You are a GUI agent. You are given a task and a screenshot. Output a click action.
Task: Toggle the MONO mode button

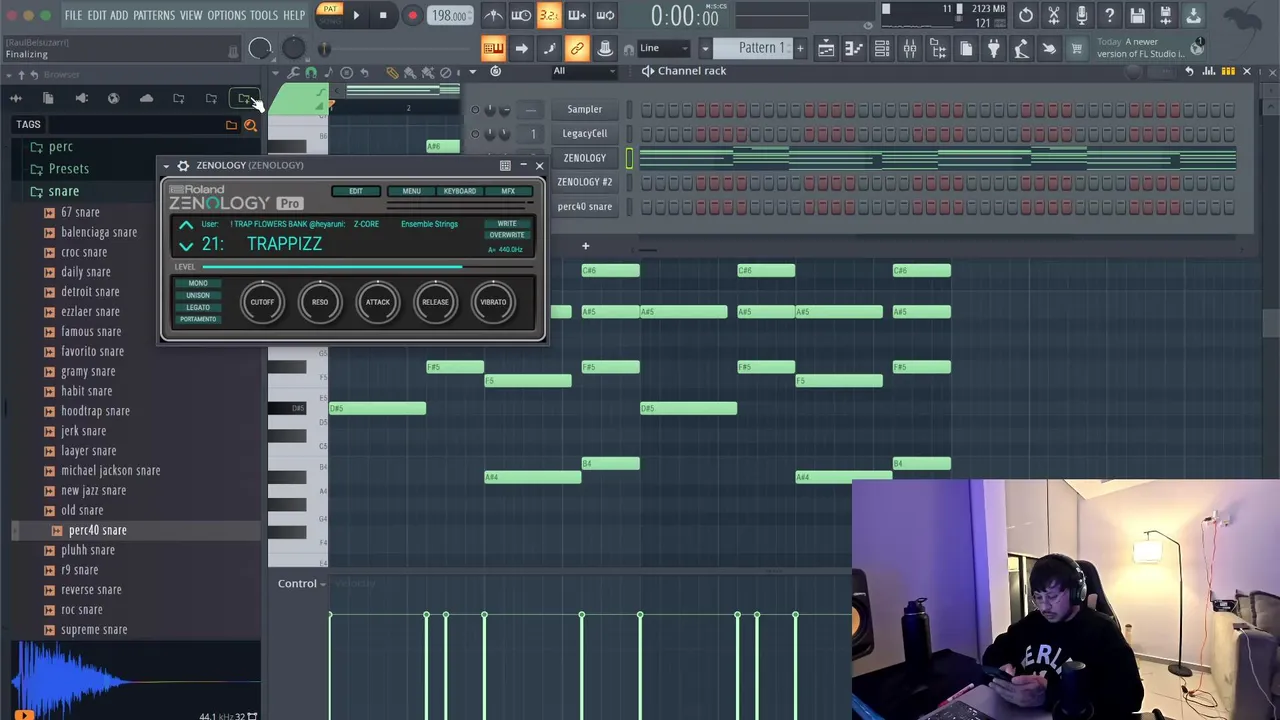click(198, 284)
